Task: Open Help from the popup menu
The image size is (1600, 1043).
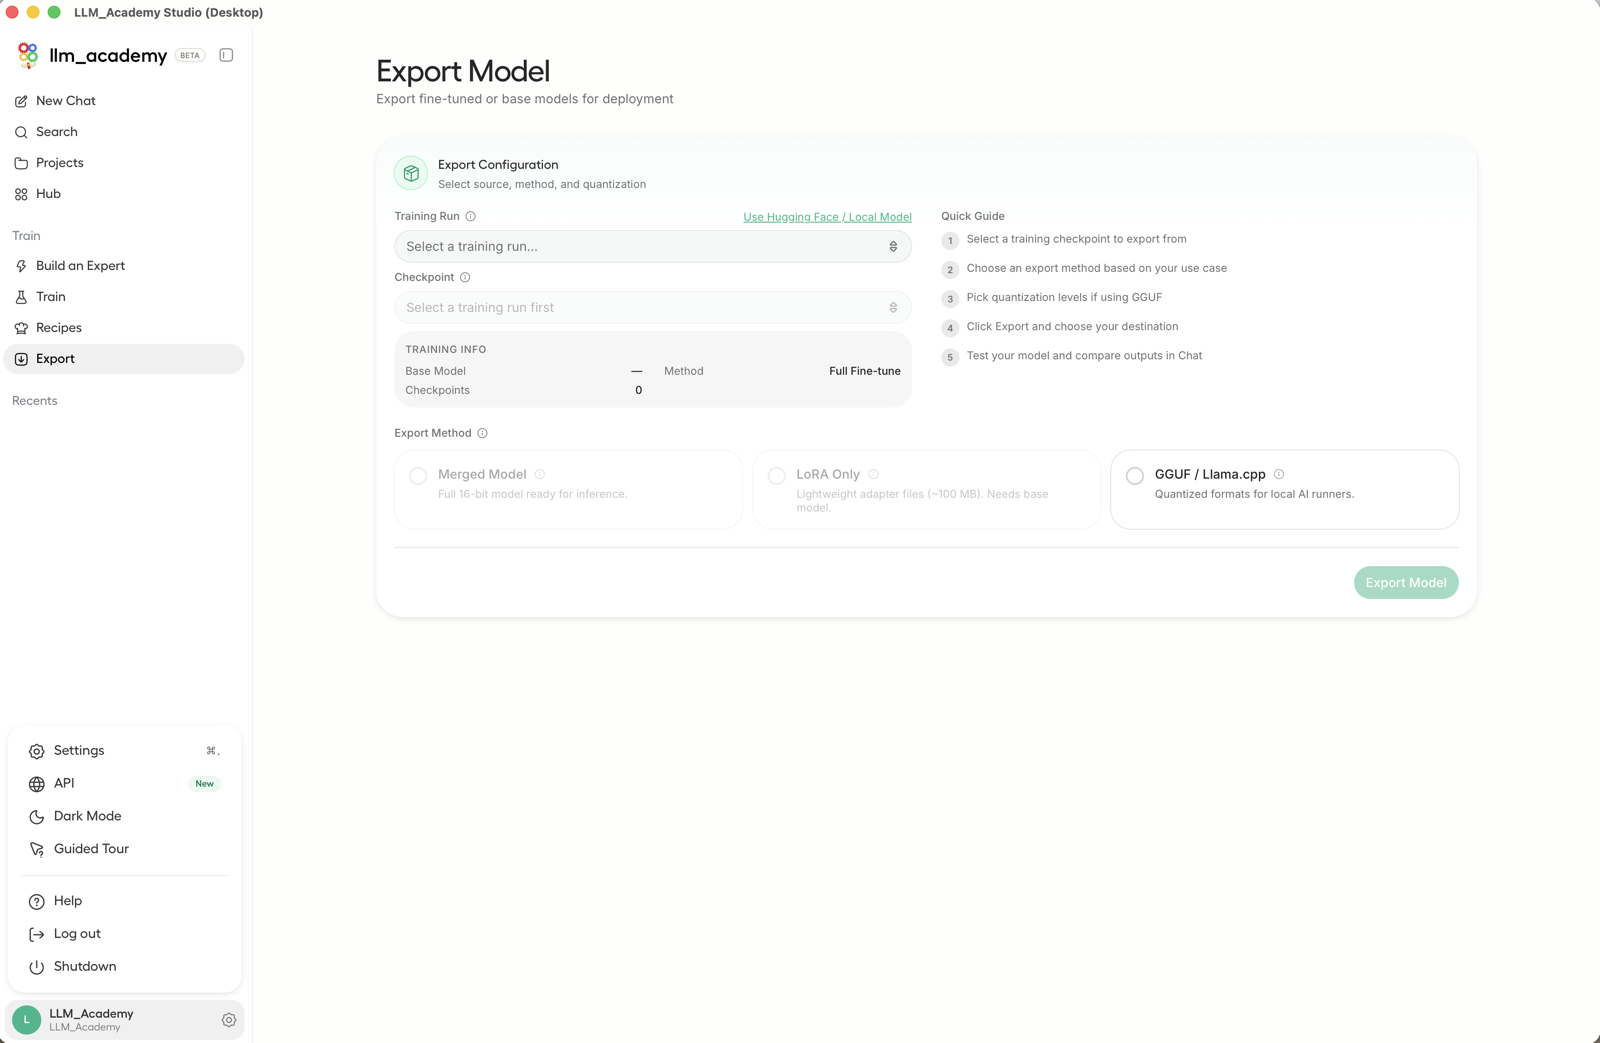Action: pos(124,901)
